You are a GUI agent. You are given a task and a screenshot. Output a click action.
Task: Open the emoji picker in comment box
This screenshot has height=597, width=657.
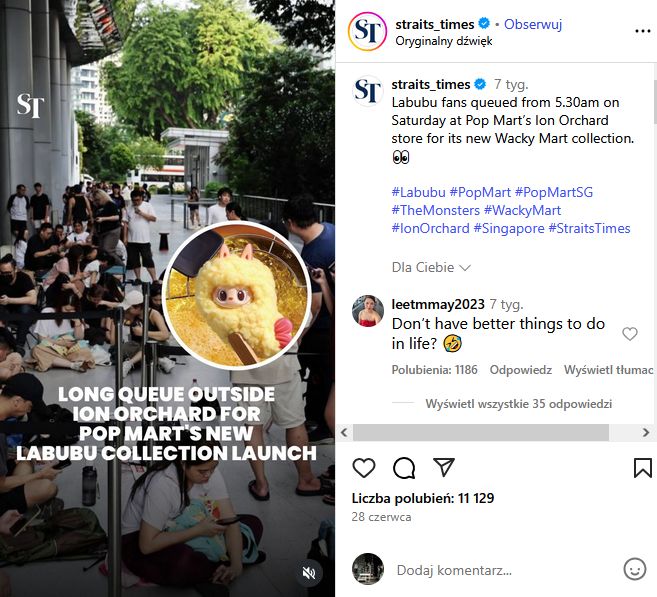pyautogui.click(x=634, y=569)
